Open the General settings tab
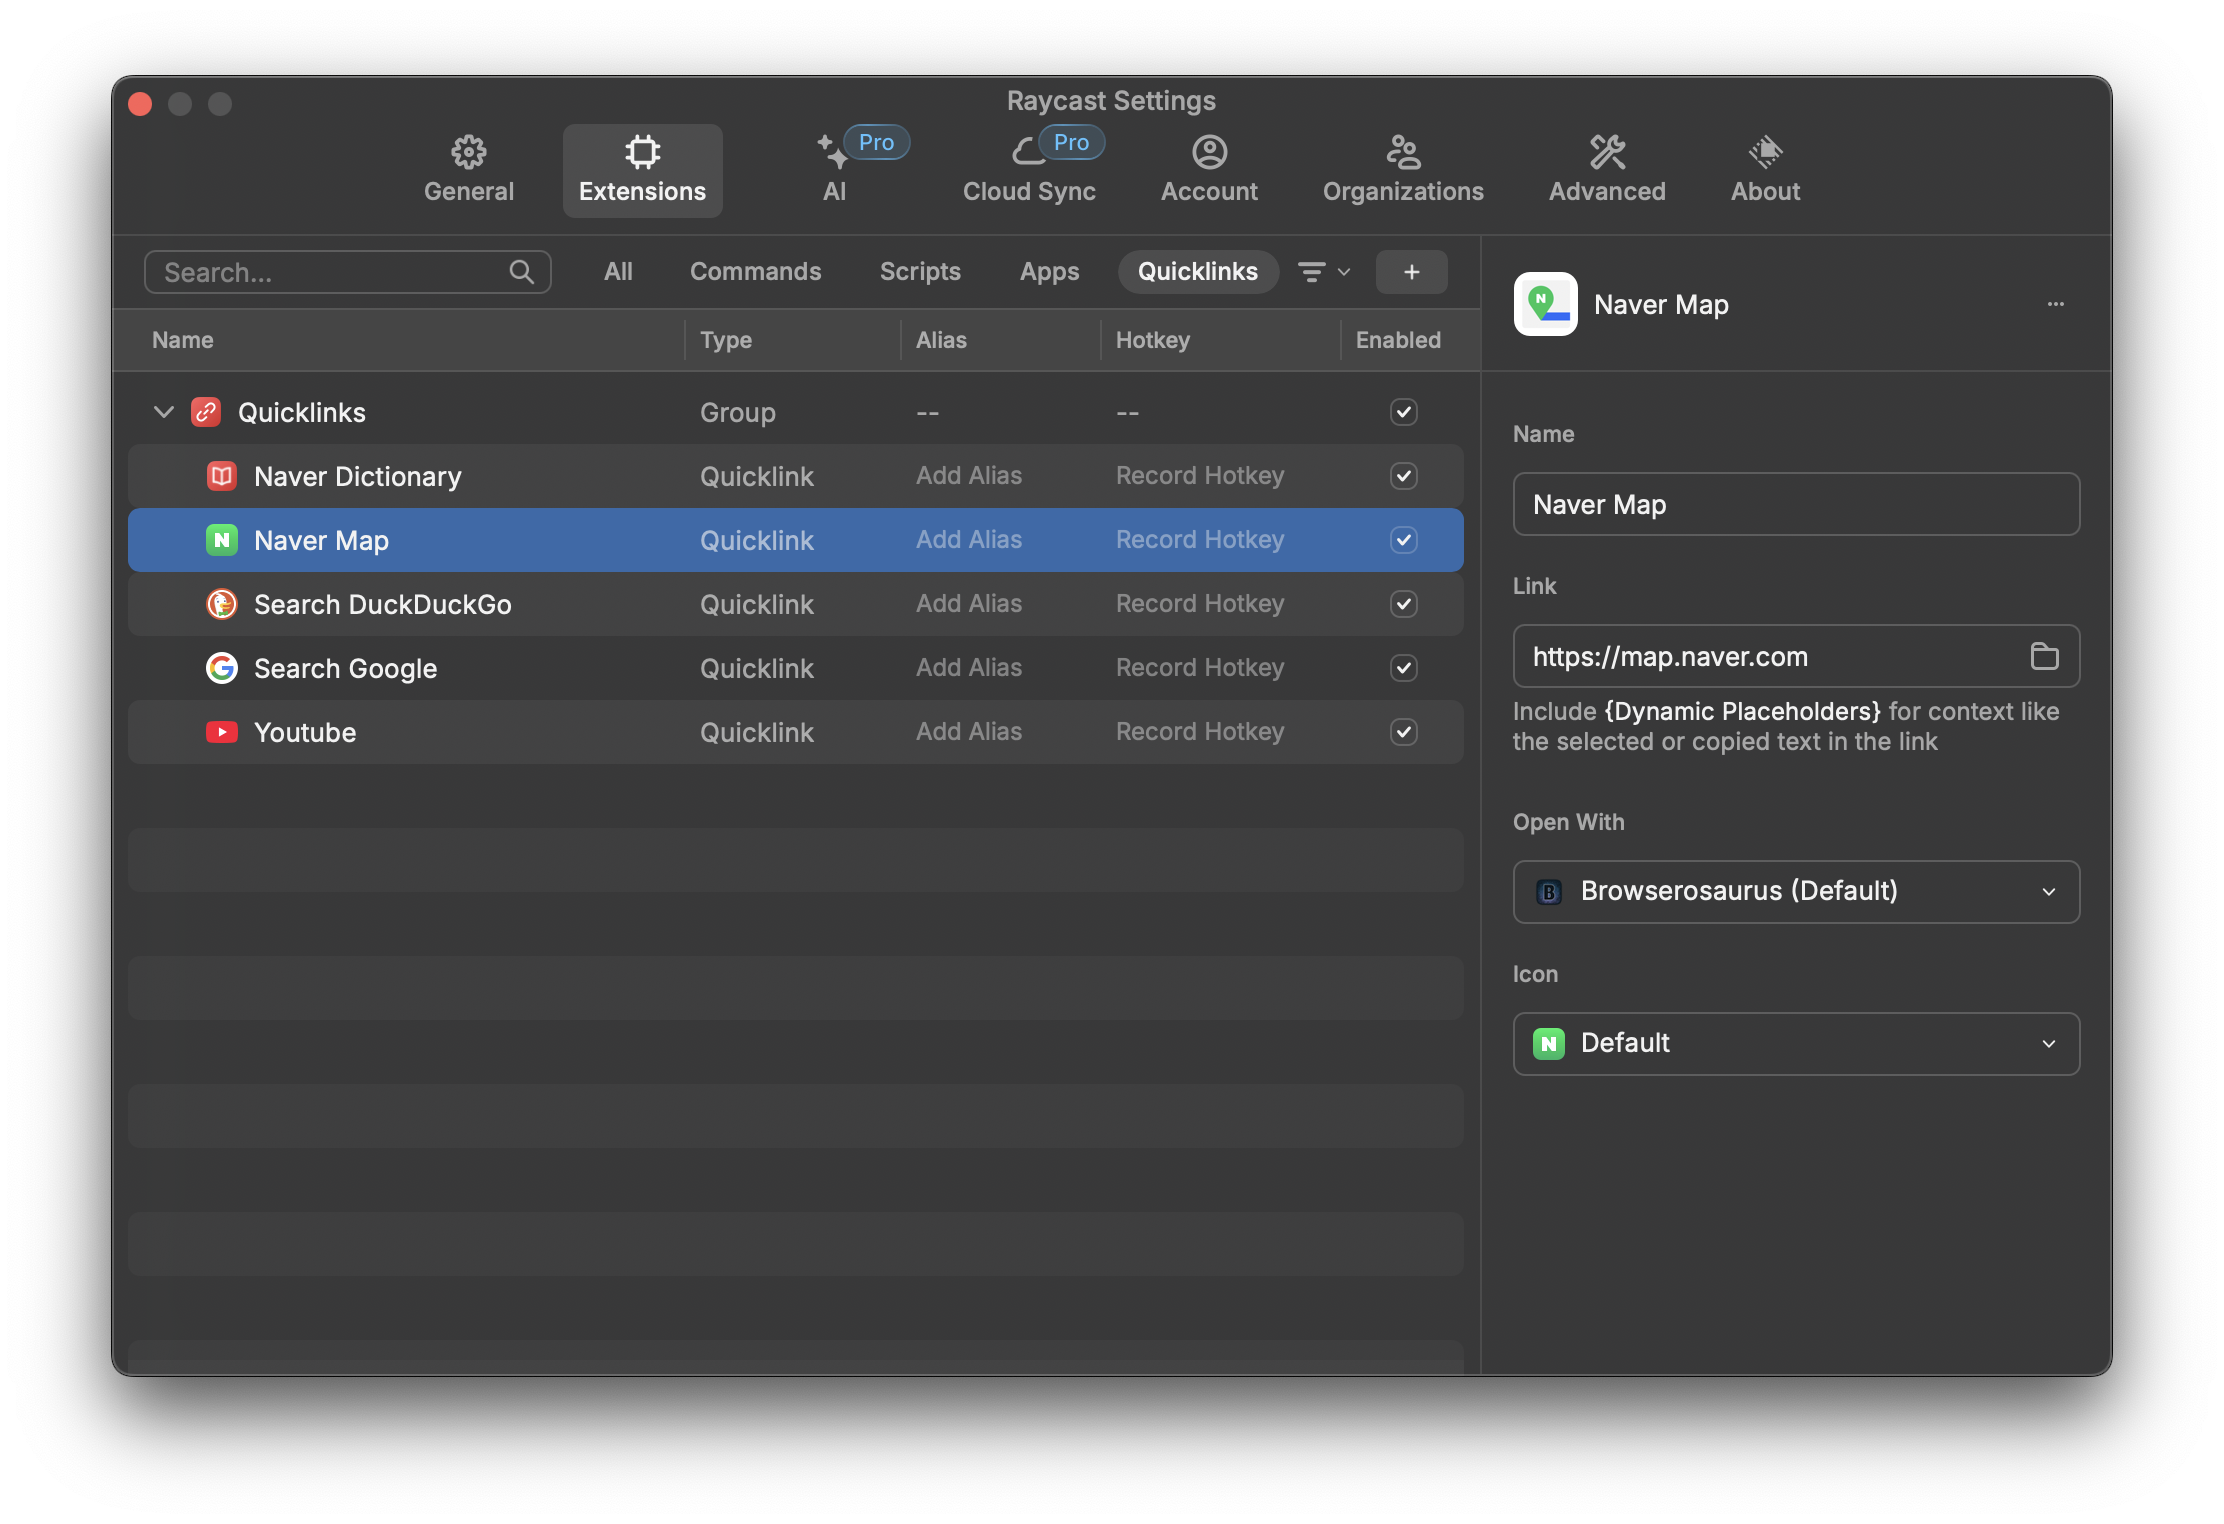Viewport: 2224px width, 1524px height. 468,170
